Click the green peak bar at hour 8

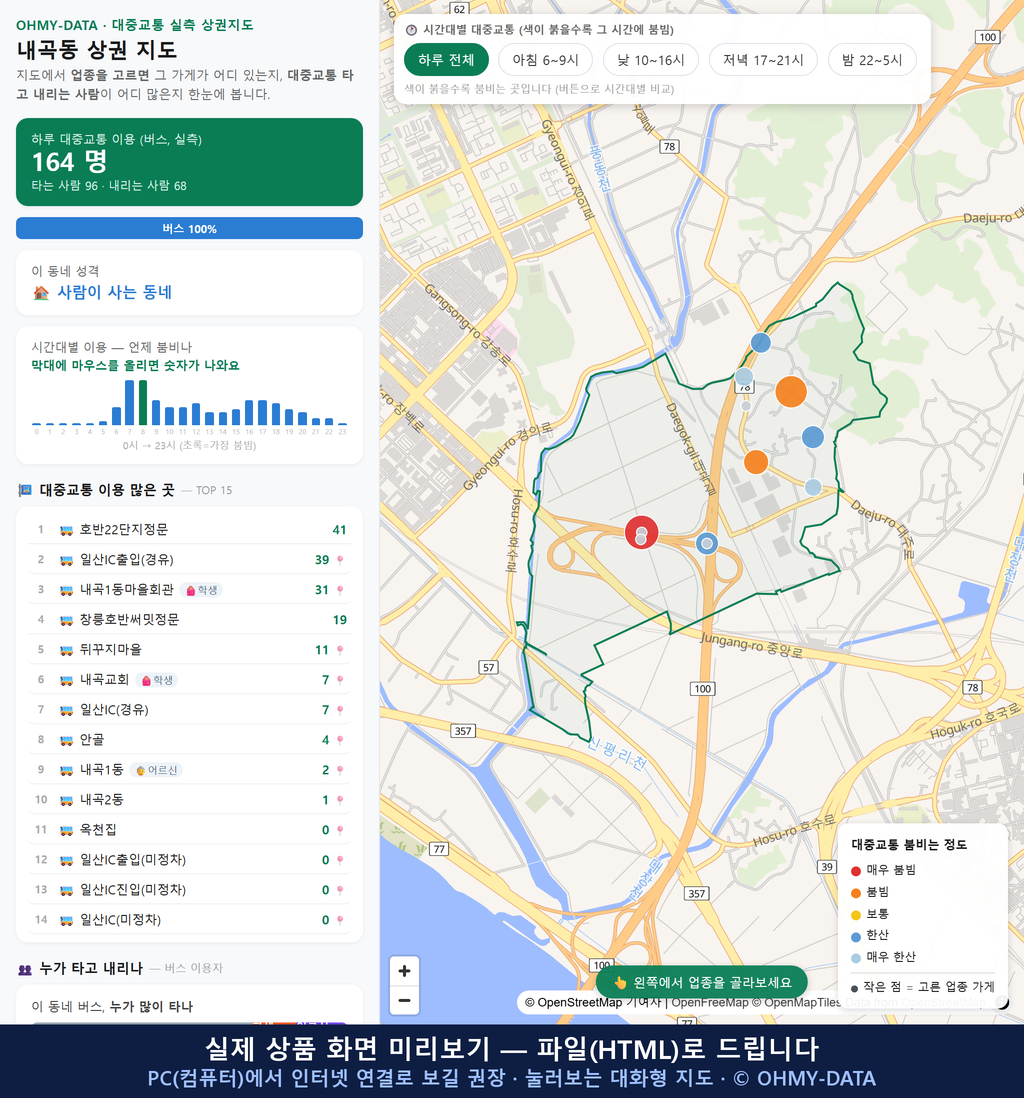(143, 403)
